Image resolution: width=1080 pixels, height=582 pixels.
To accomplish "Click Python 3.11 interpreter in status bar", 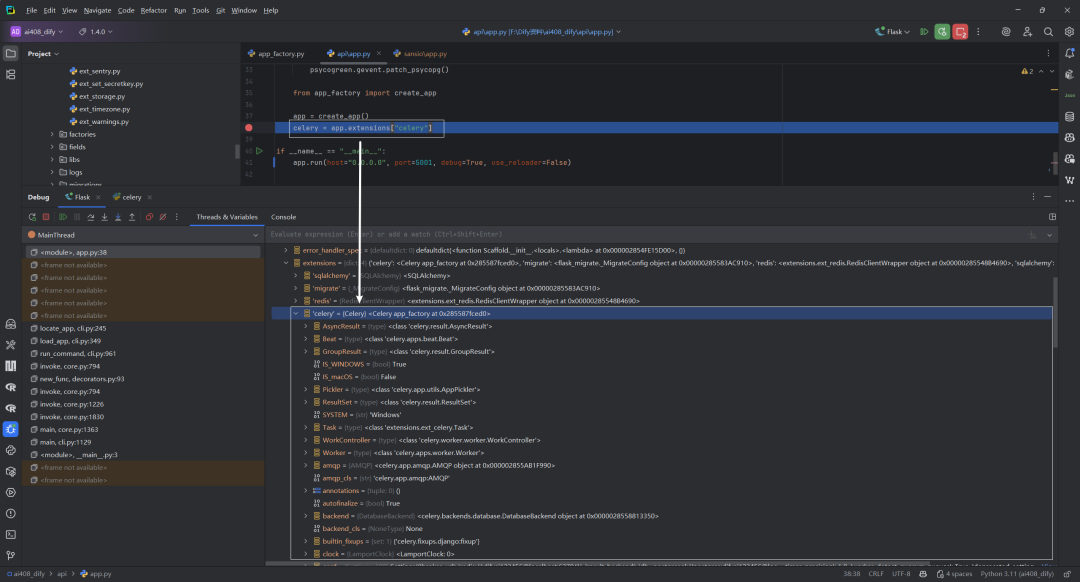I will pos(1017,574).
